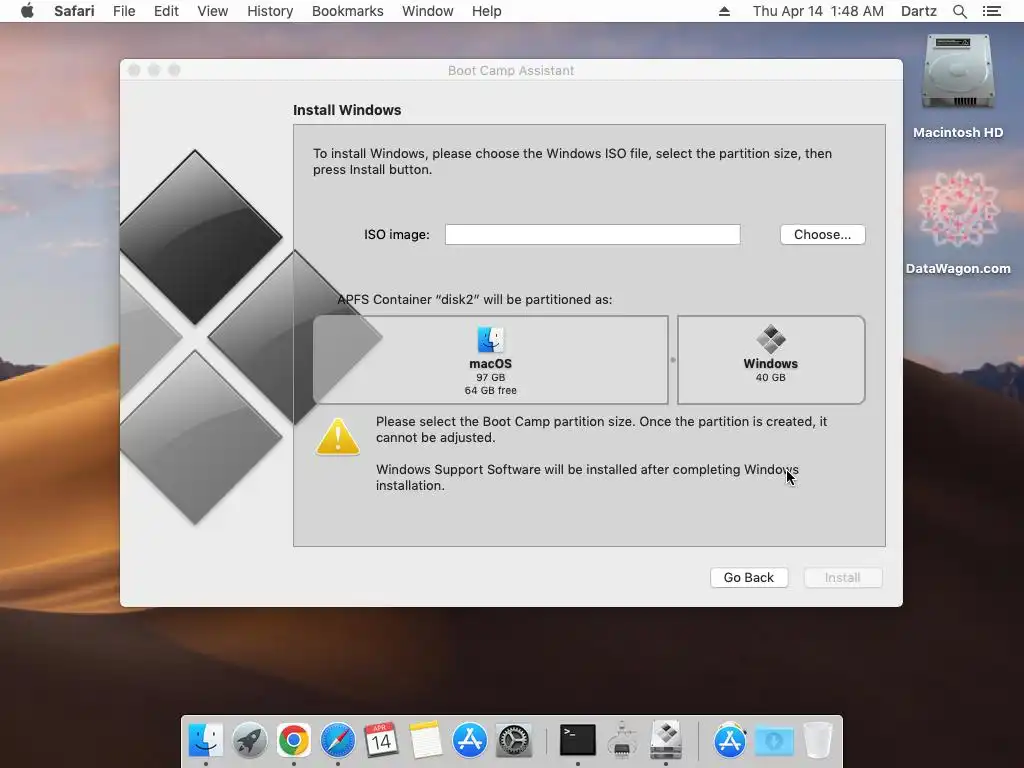Click the ISO image path field
Viewport: 1024px width, 768px height.
(592, 234)
